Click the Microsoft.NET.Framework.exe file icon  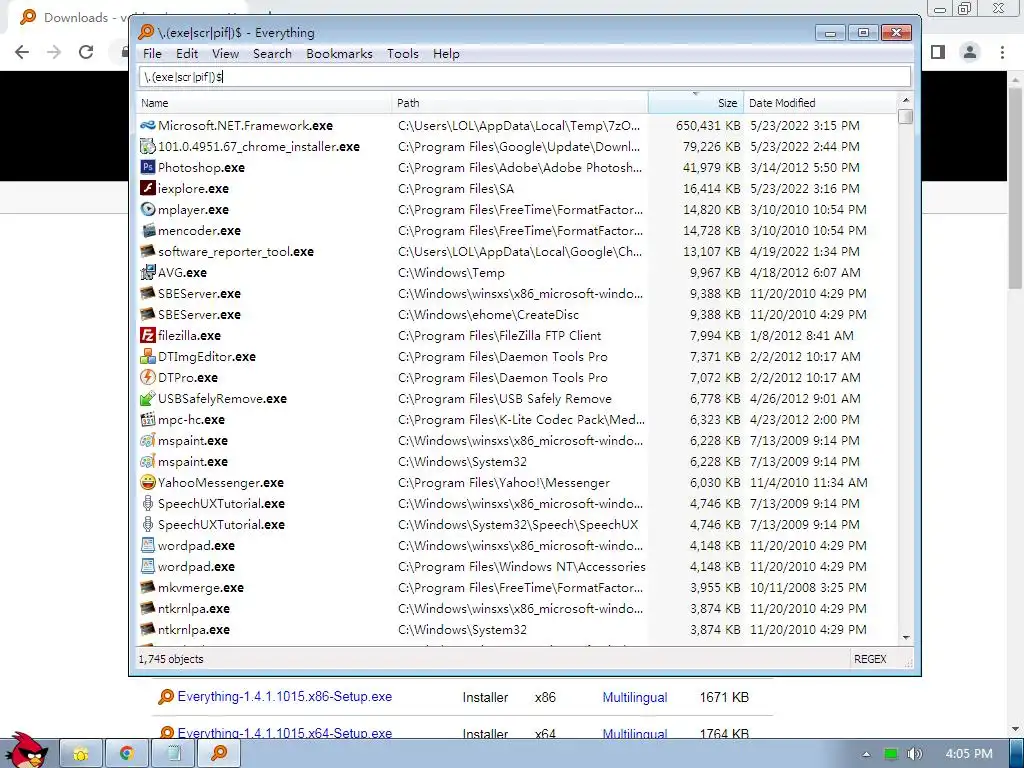pyautogui.click(x=148, y=125)
